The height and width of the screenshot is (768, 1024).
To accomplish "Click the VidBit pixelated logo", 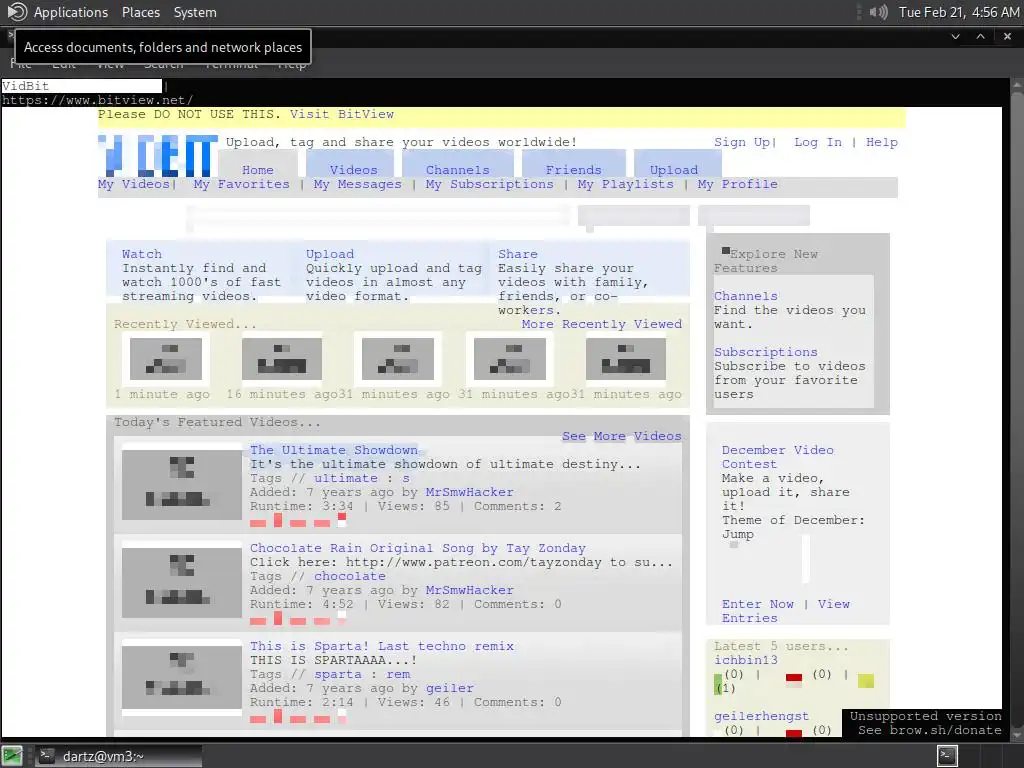I will 158,155.
